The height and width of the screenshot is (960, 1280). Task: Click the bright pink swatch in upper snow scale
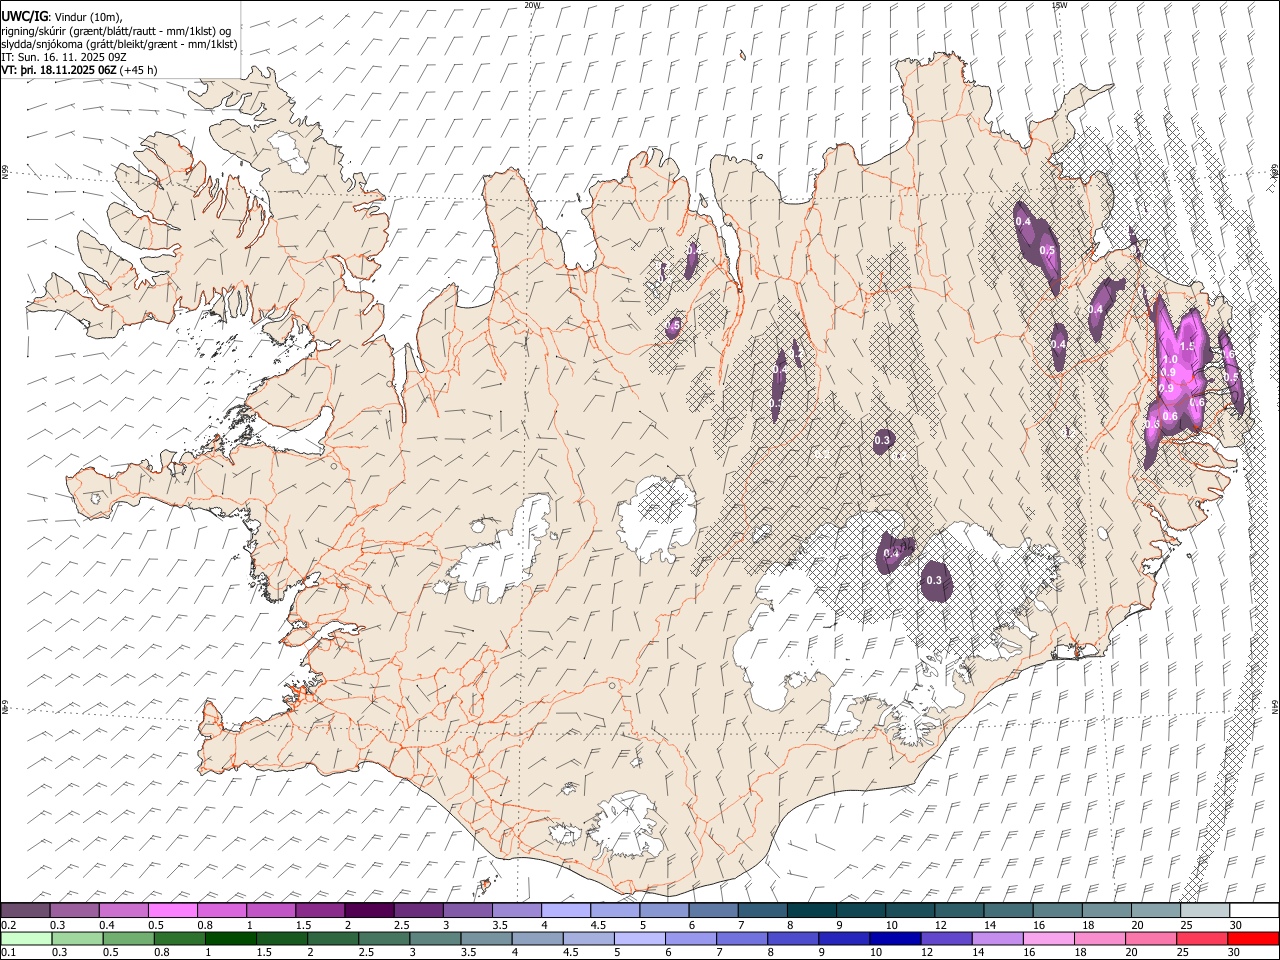172,910
